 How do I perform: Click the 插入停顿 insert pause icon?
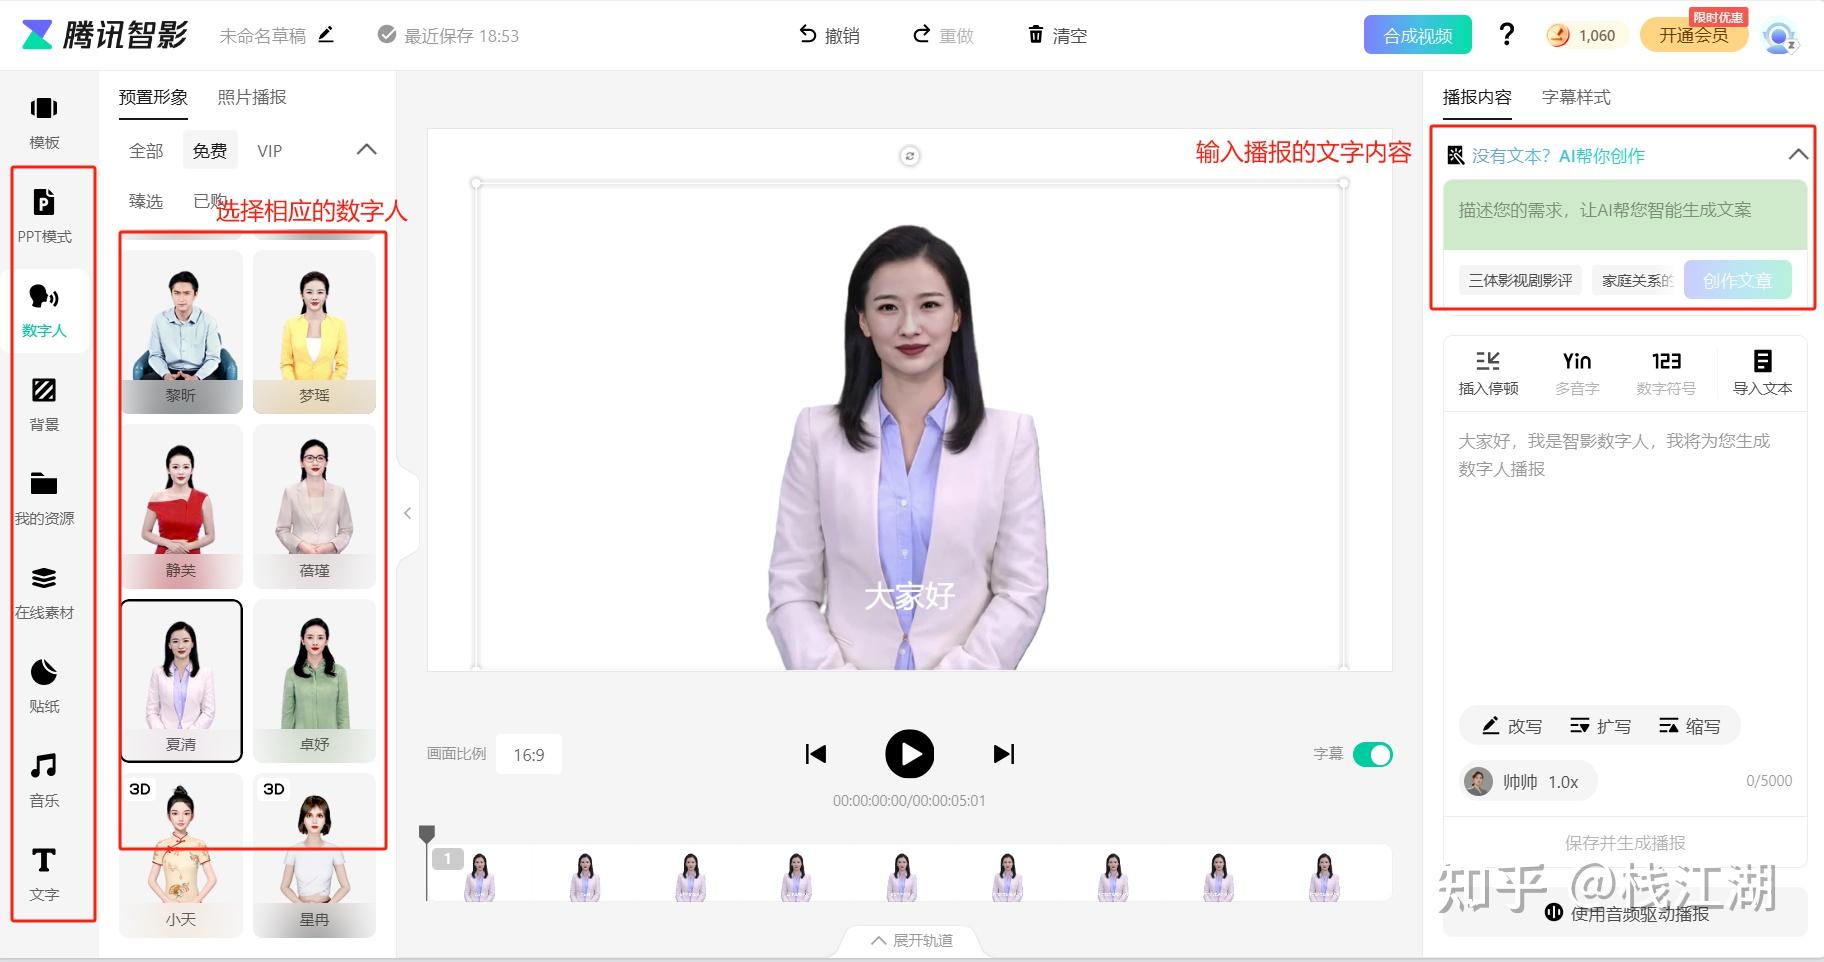point(1488,372)
